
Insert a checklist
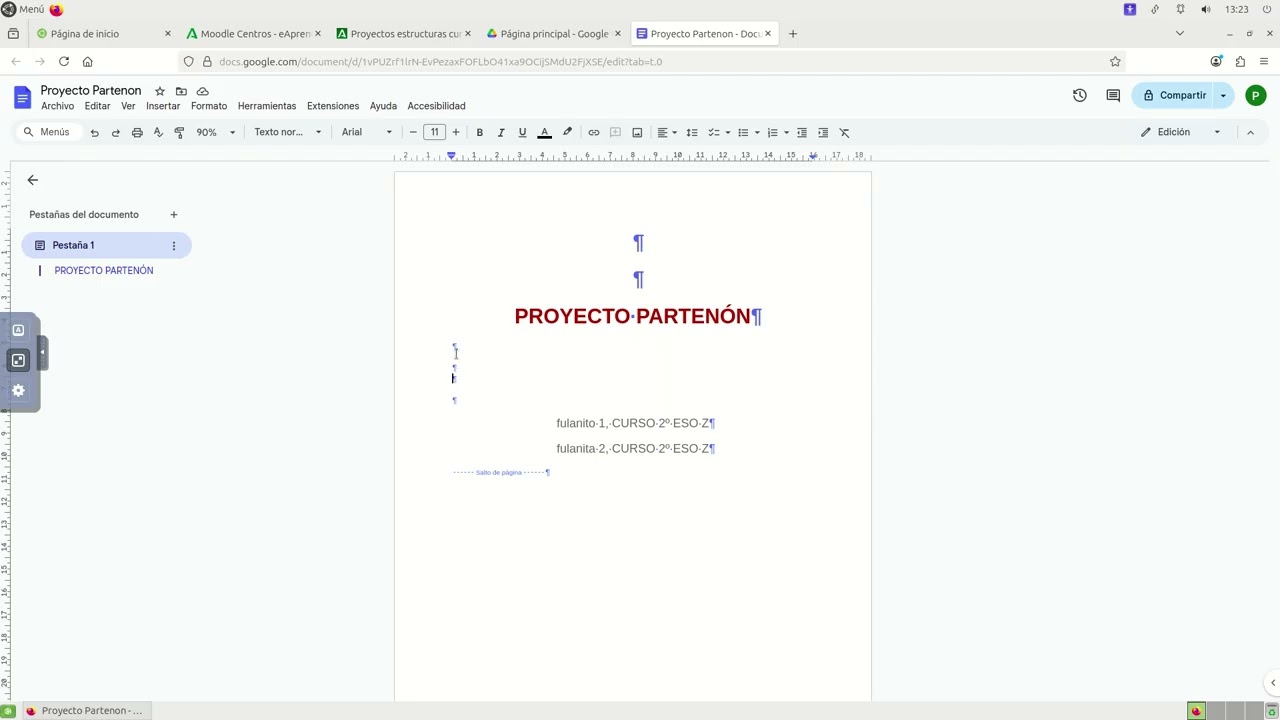(x=713, y=132)
